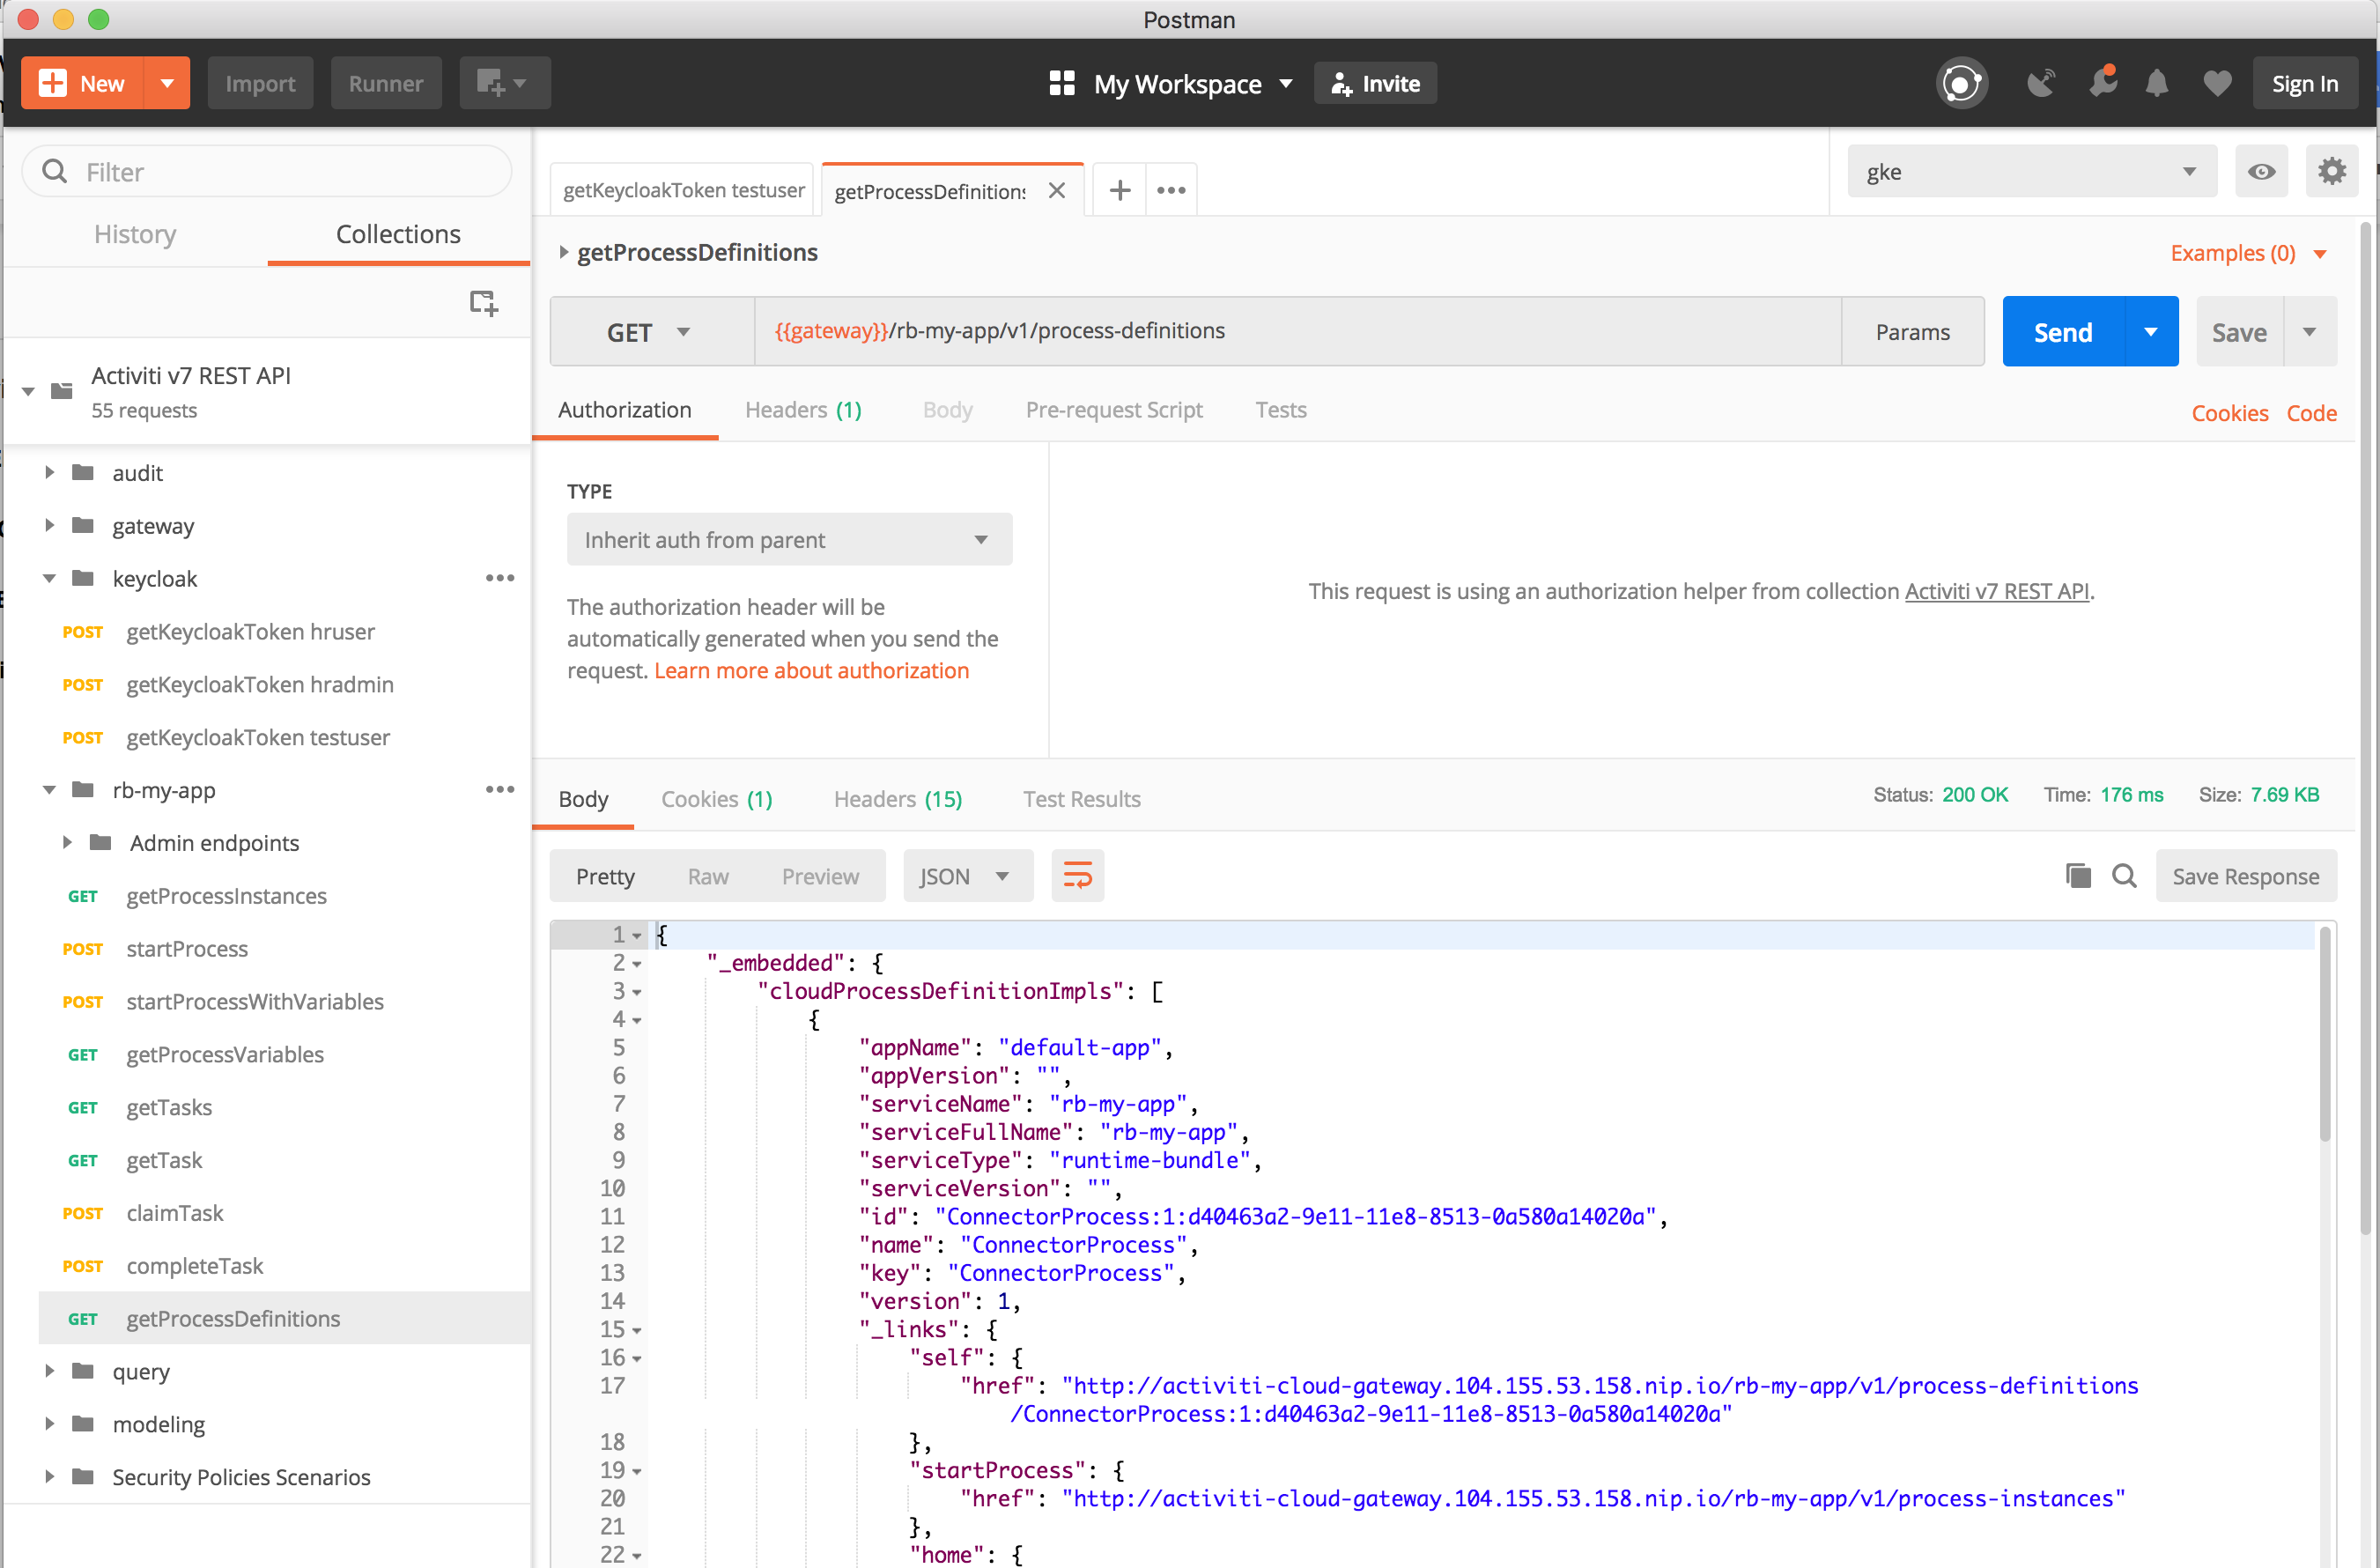This screenshot has height=1568, width=2380.
Task: Open the interceptor satellite icon
Action: coord(2041,83)
